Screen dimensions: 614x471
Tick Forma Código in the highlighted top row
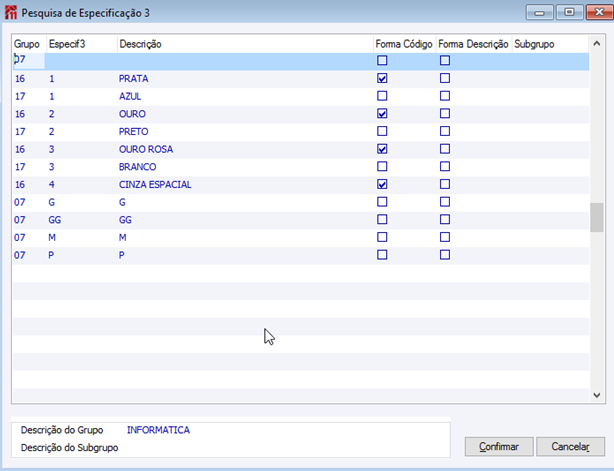click(382, 60)
